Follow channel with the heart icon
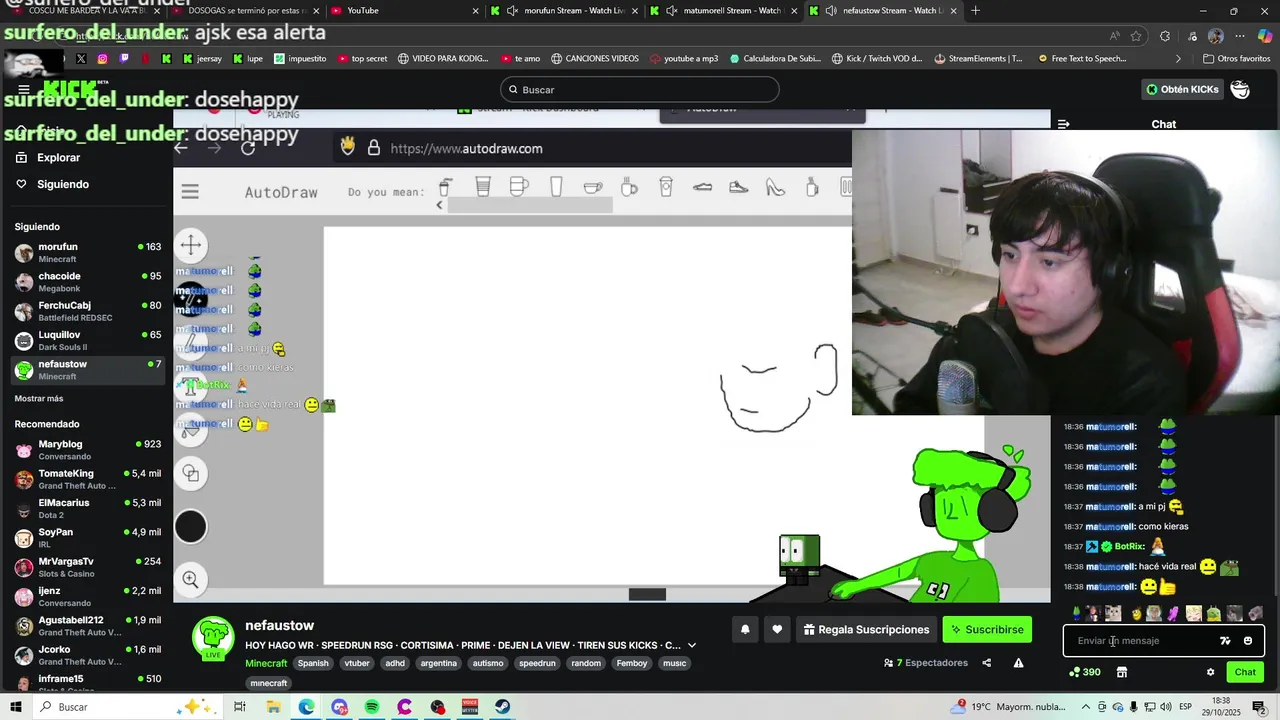1280x720 pixels. (x=777, y=629)
